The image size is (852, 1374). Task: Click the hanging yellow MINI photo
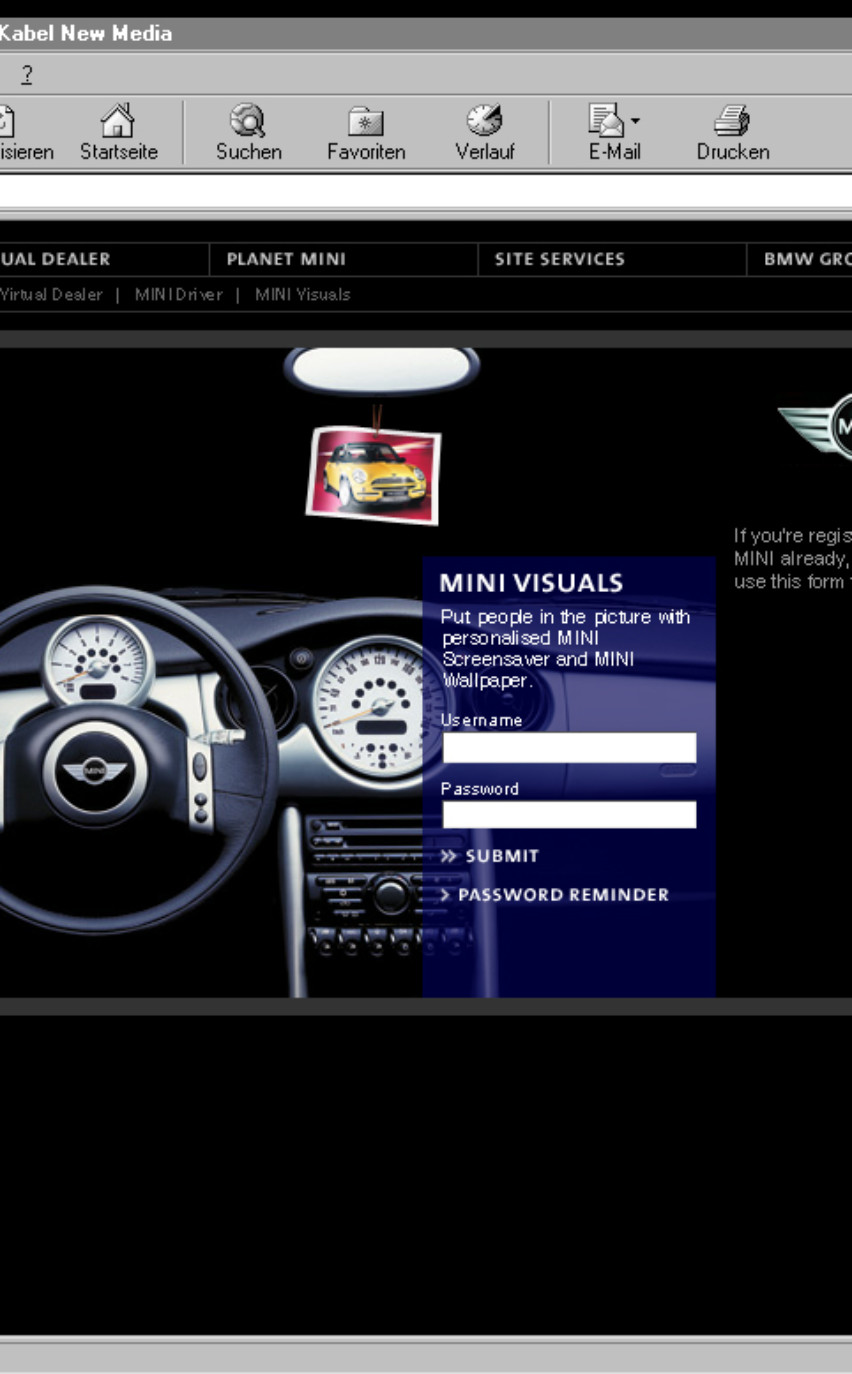coord(373,475)
